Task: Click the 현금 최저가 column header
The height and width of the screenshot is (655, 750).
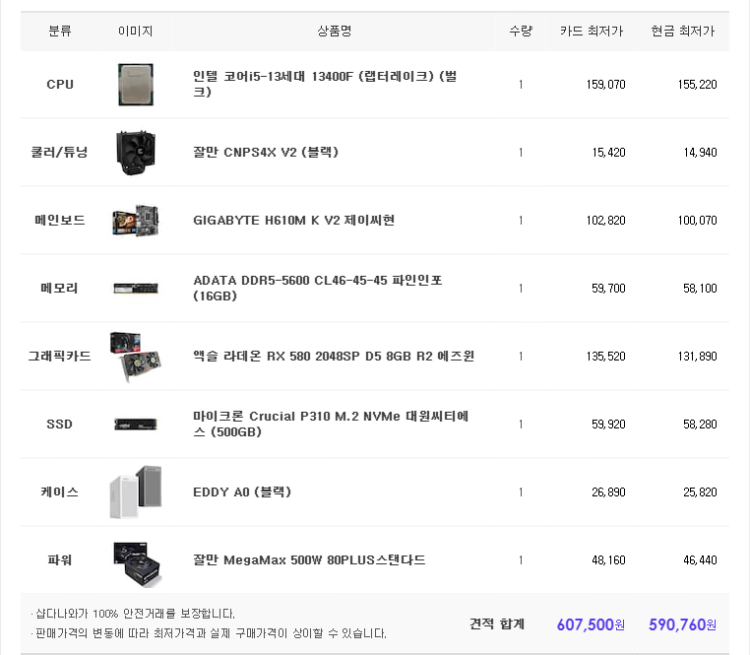Action: point(683,31)
